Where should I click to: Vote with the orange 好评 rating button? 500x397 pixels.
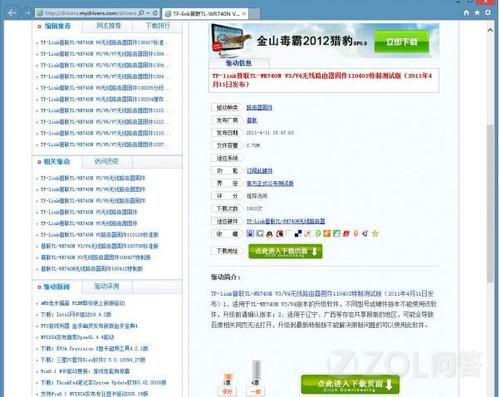pyautogui.click(x=227, y=391)
